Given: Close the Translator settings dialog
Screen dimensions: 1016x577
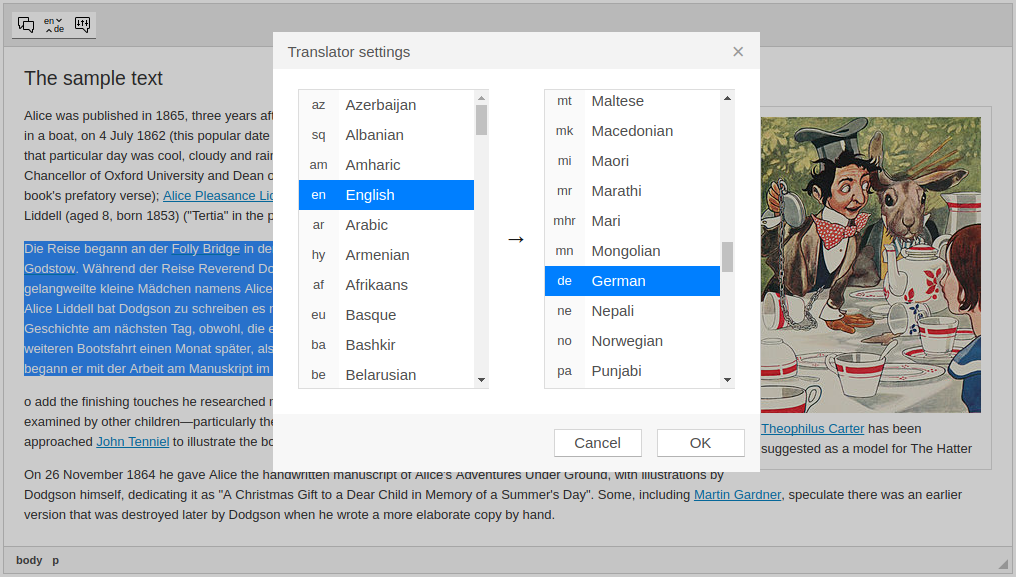Looking at the screenshot, I should [x=738, y=52].
